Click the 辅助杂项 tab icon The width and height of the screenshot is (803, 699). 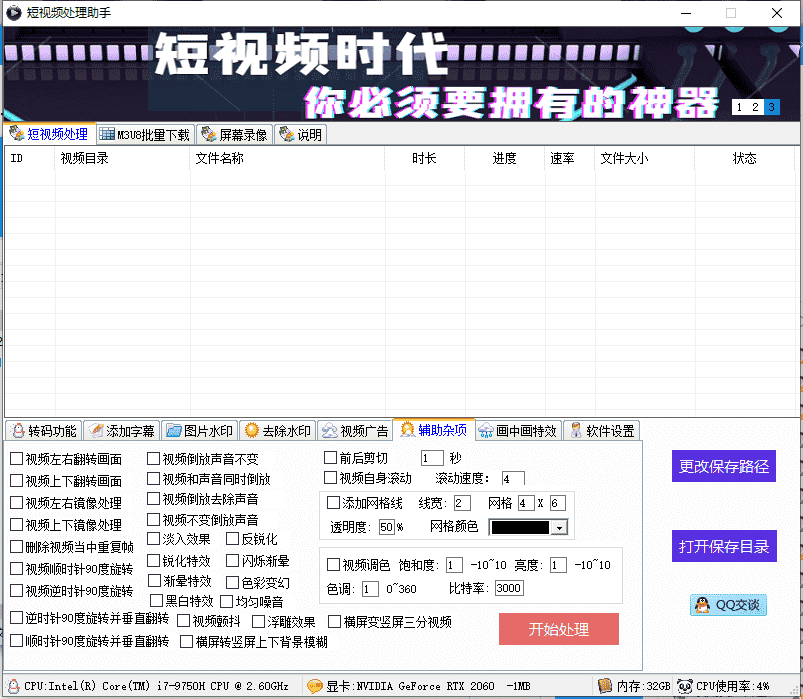(407, 429)
